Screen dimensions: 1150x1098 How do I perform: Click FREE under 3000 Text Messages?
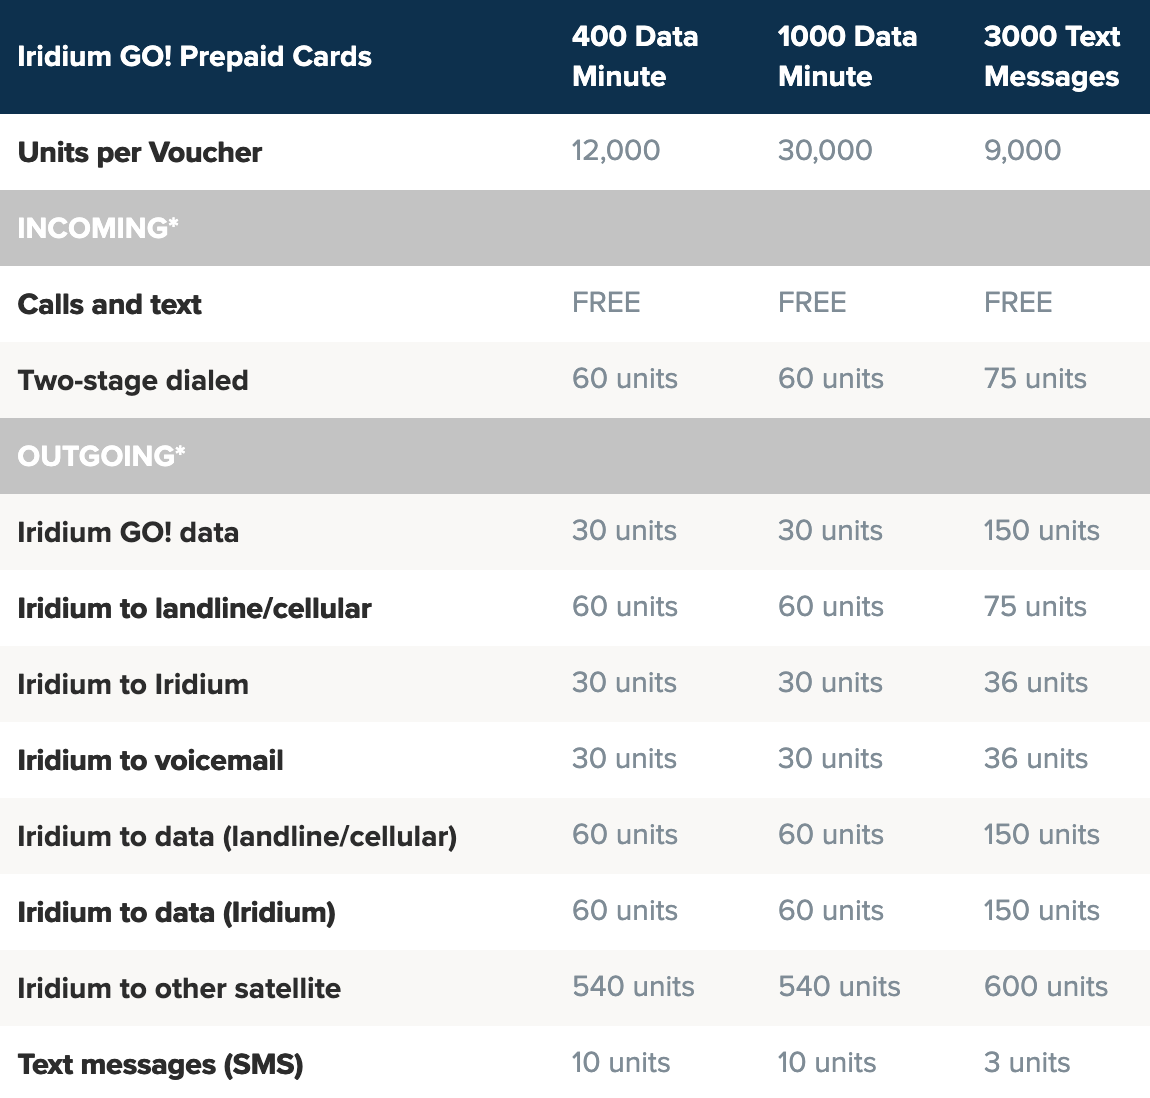point(1018,302)
